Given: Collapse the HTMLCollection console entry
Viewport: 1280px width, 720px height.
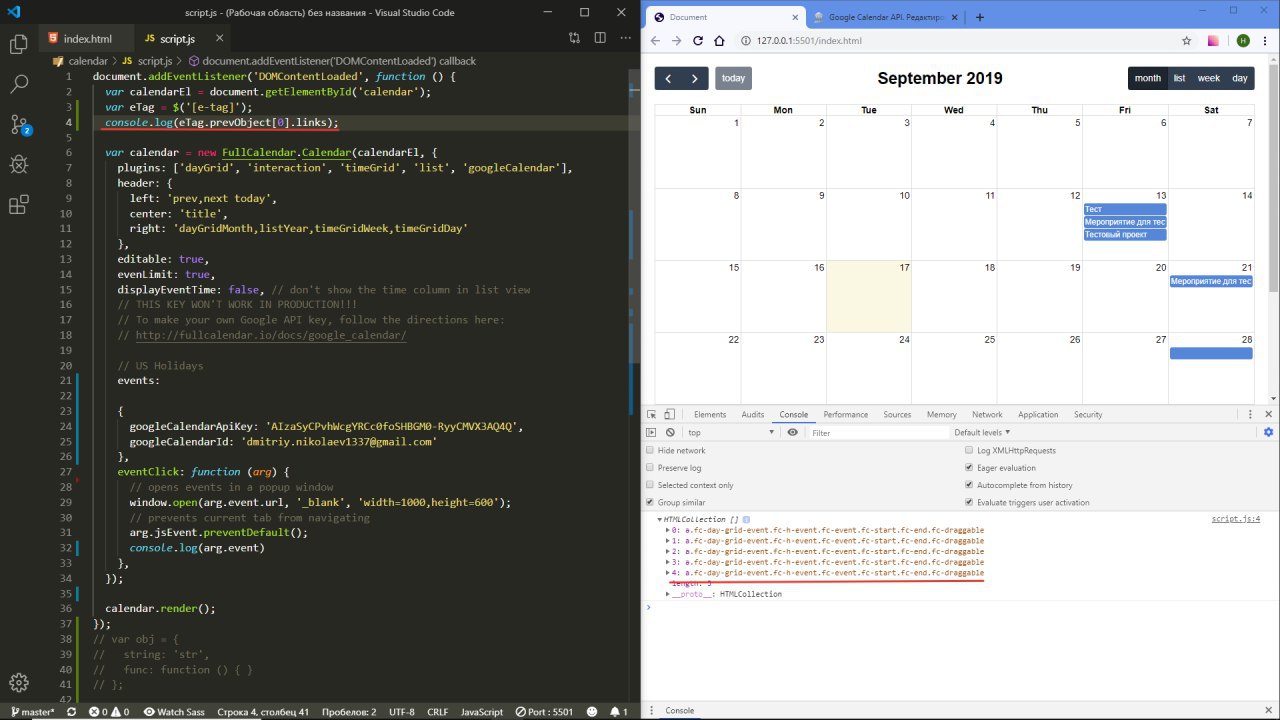Looking at the screenshot, I should coord(659,519).
